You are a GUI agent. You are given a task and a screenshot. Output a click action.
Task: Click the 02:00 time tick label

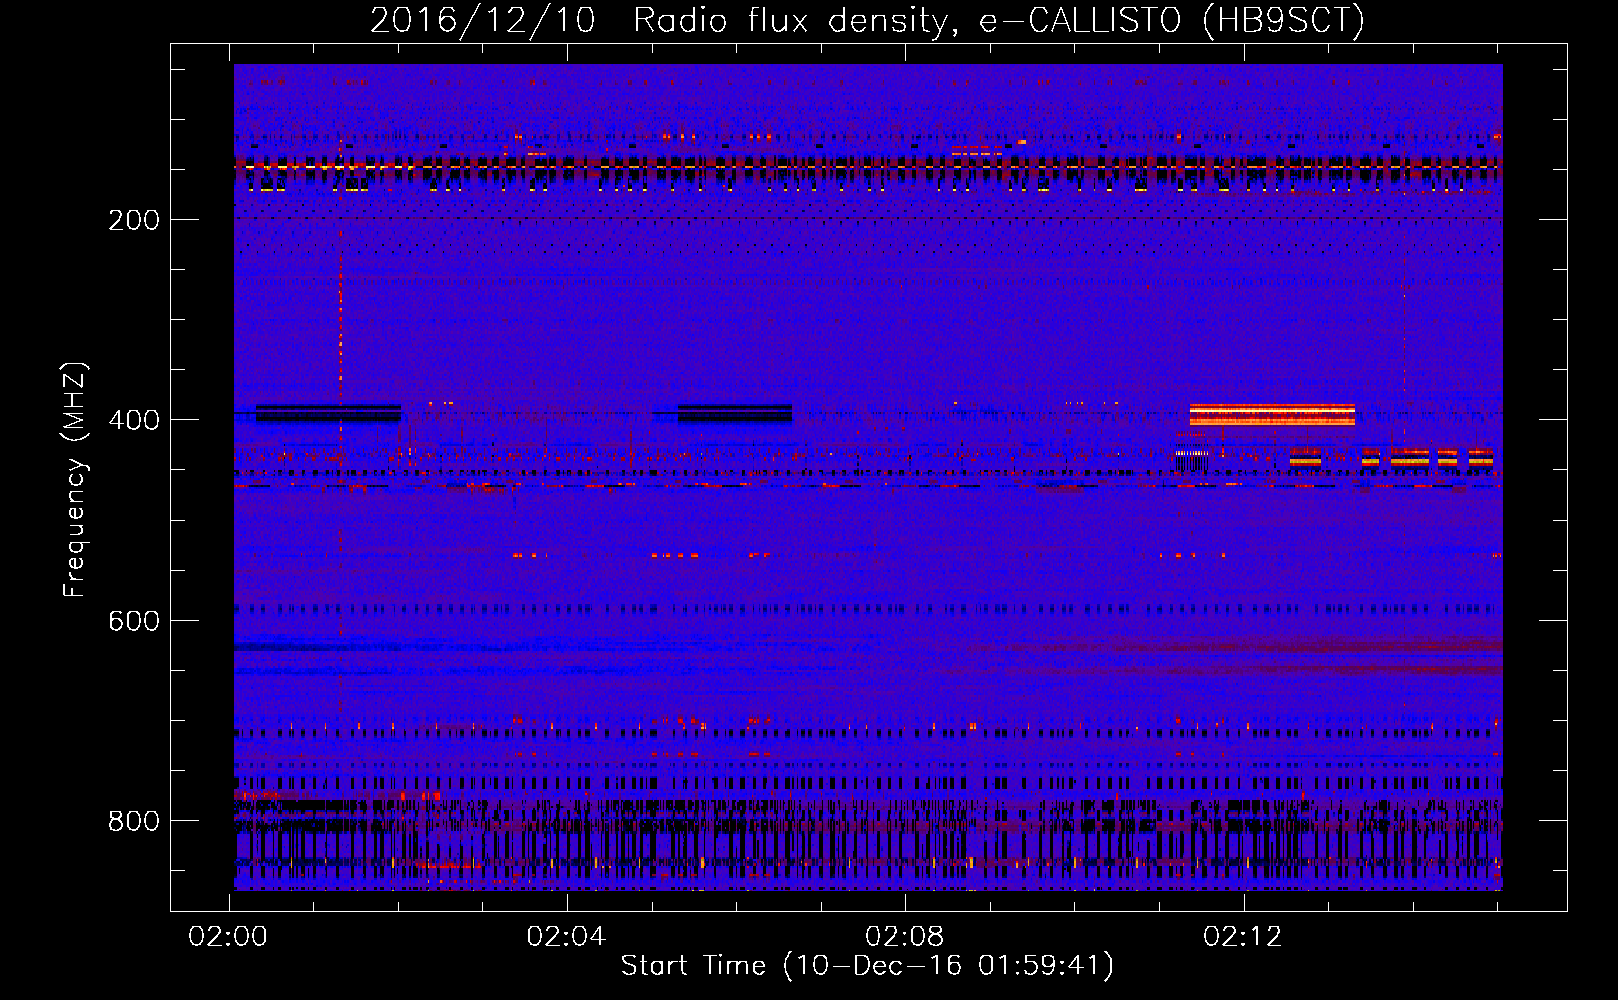(228, 936)
